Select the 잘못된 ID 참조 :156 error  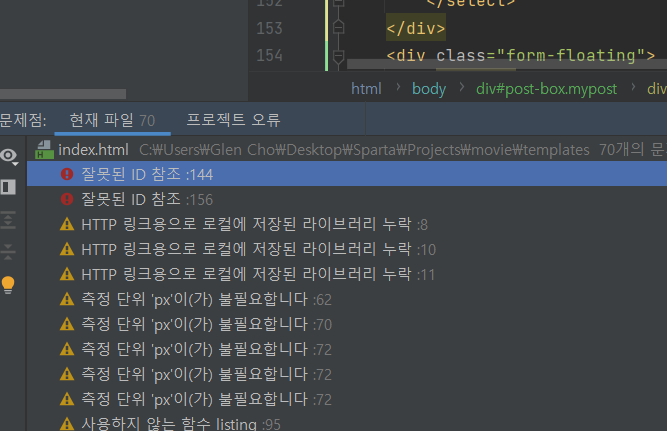point(347,199)
